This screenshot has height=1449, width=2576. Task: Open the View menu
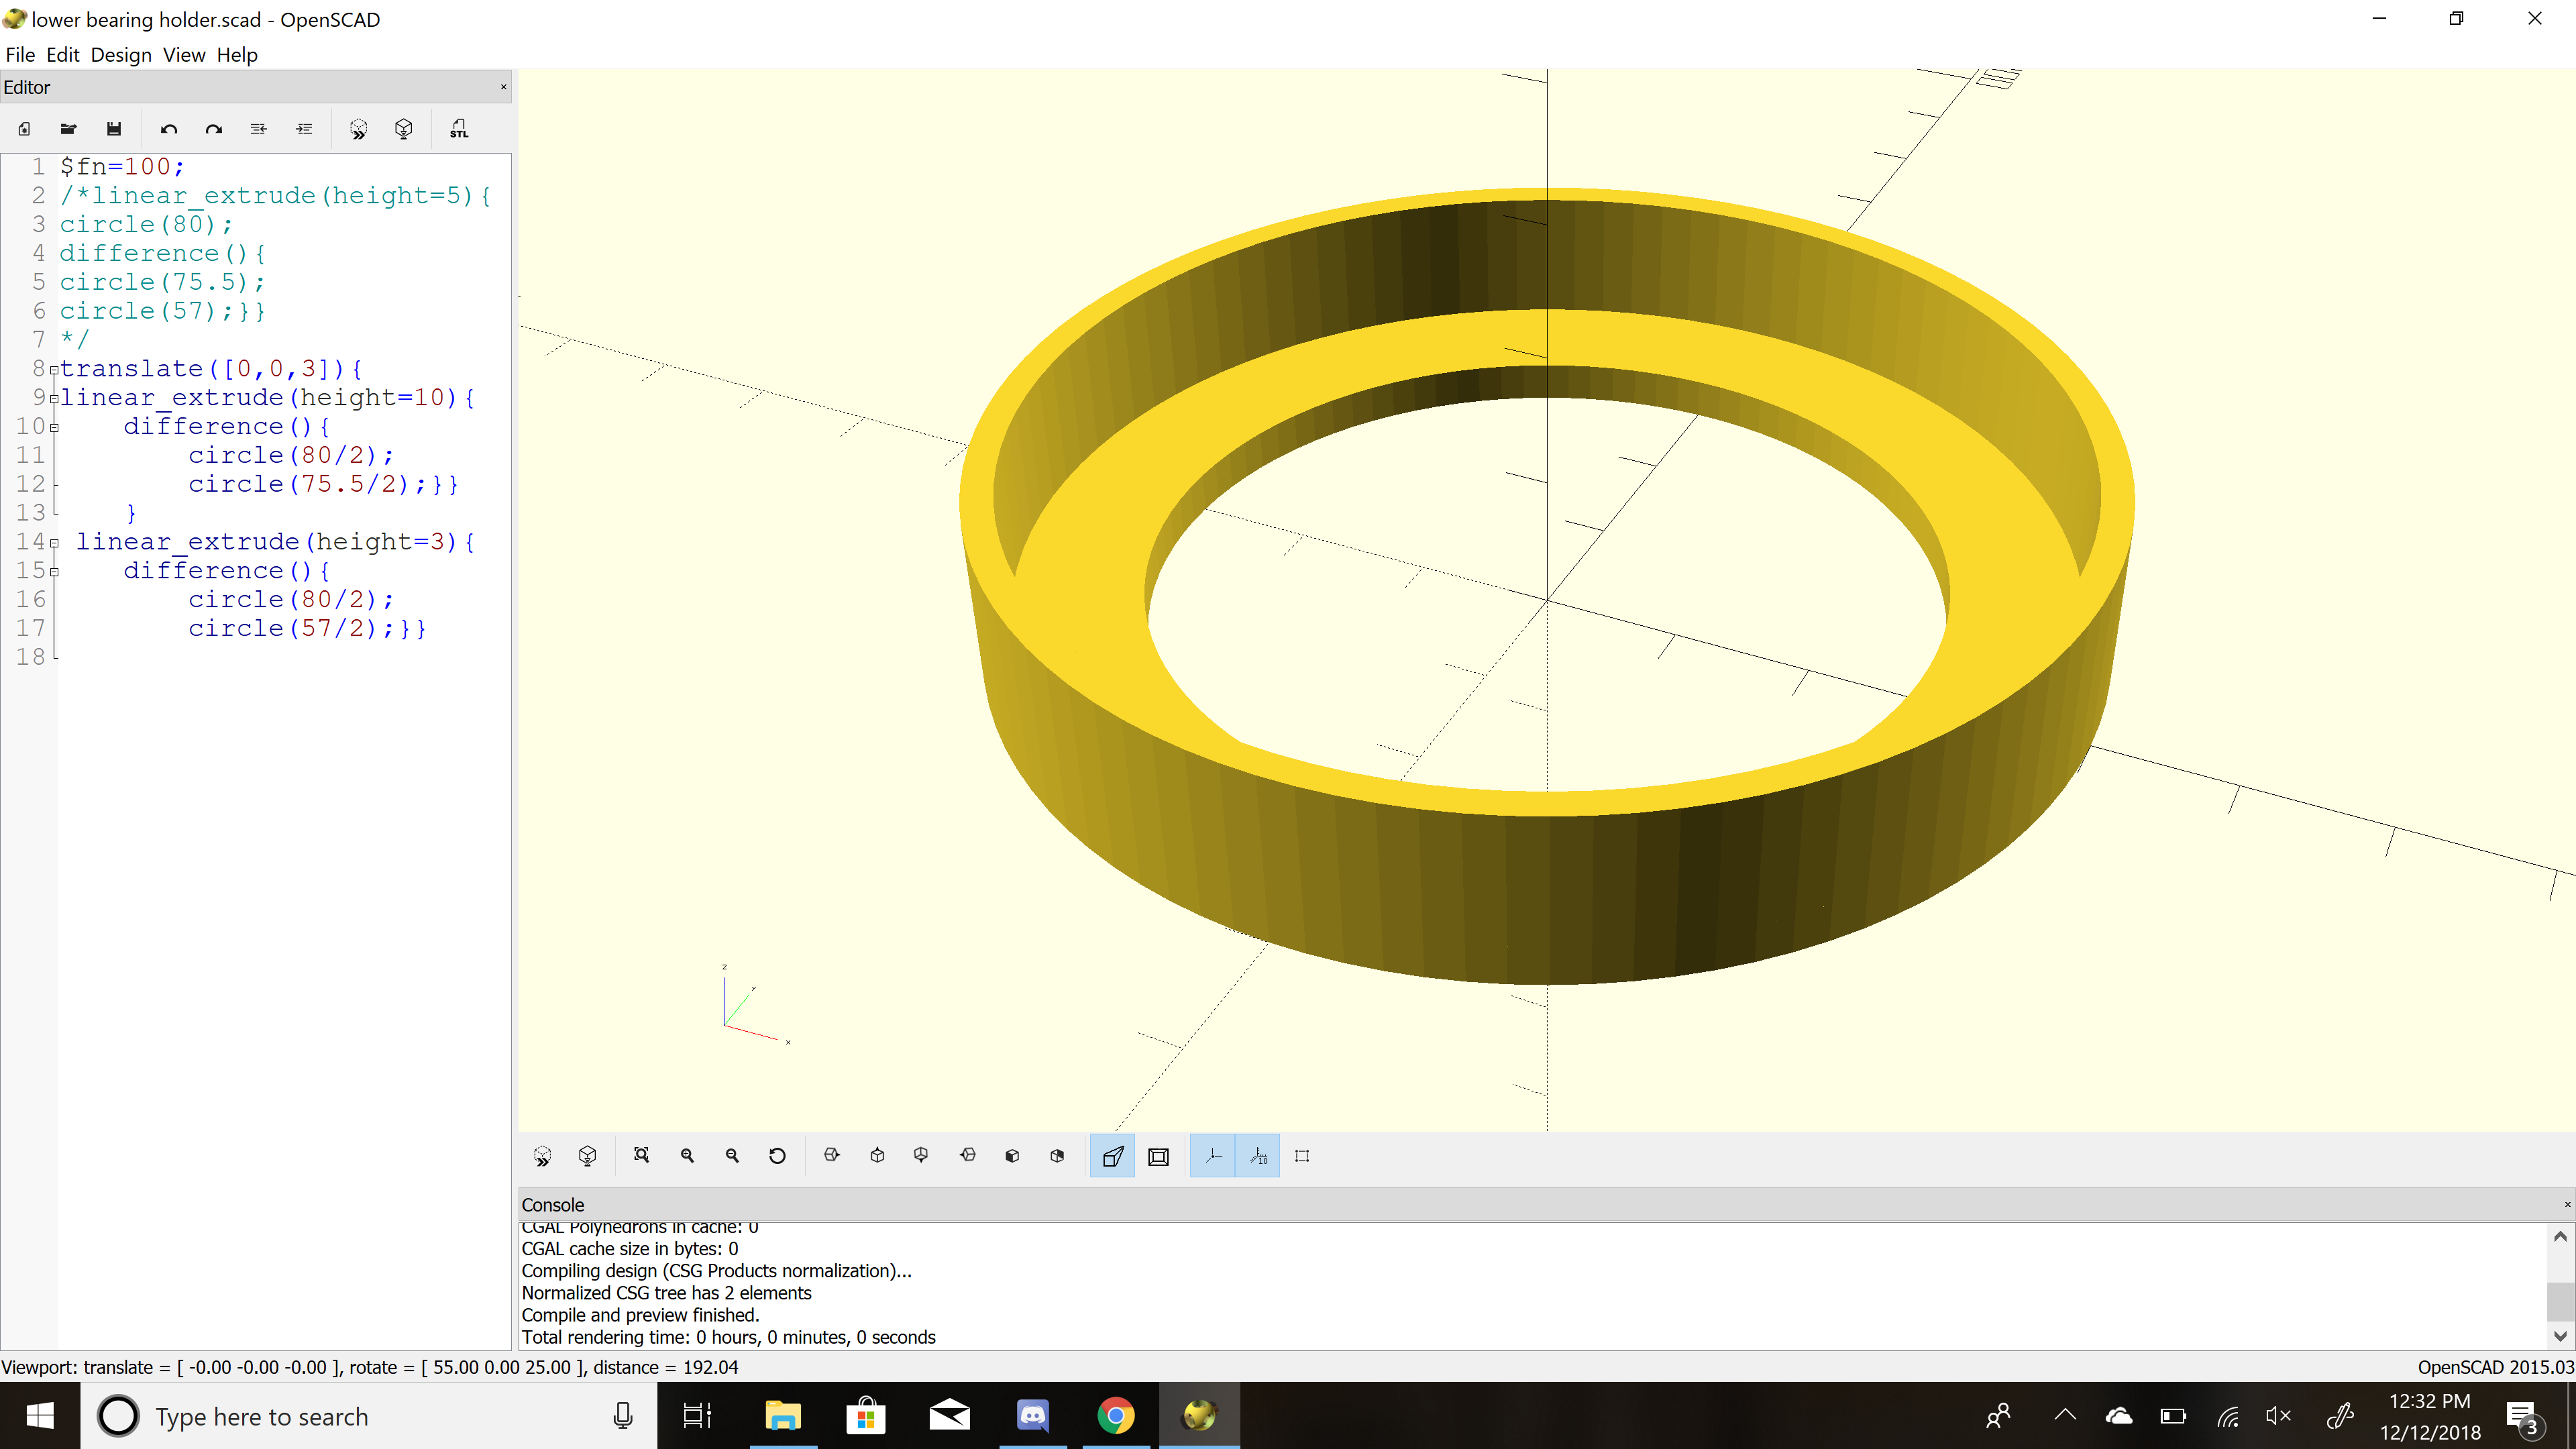tap(184, 55)
